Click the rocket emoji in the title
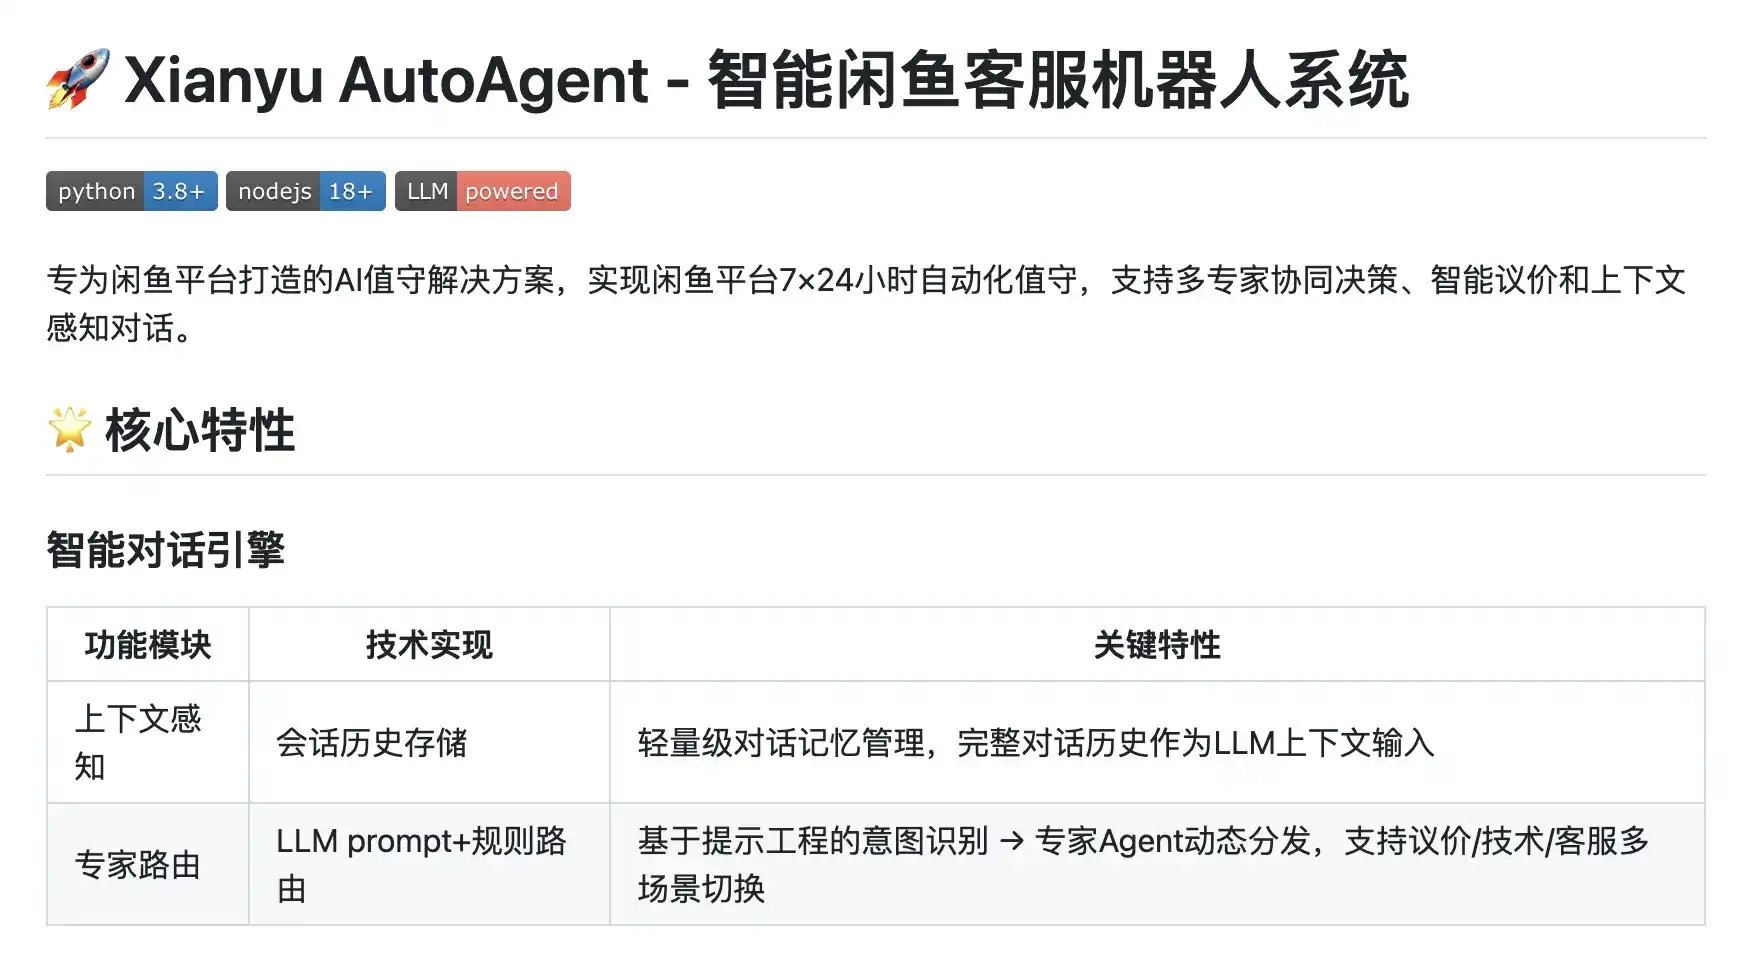The image size is (1754, 956). click(78, 80)
